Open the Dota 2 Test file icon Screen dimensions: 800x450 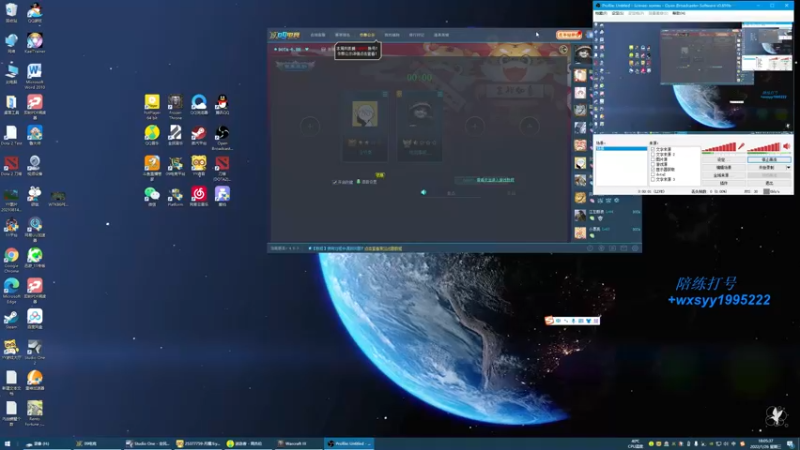point(11,135)
